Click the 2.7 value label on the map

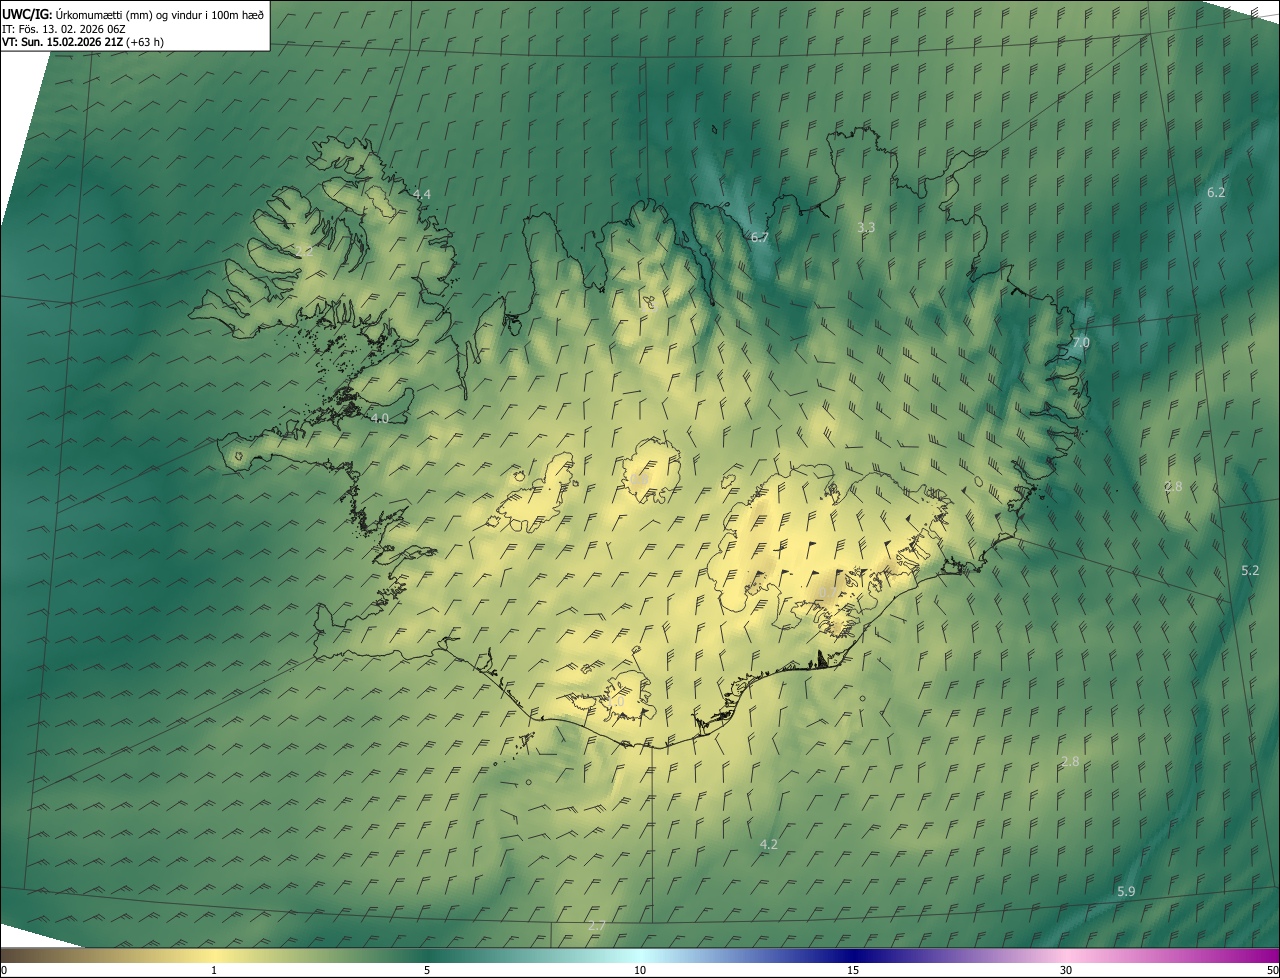pyautogui.click(x=597, y=926)
